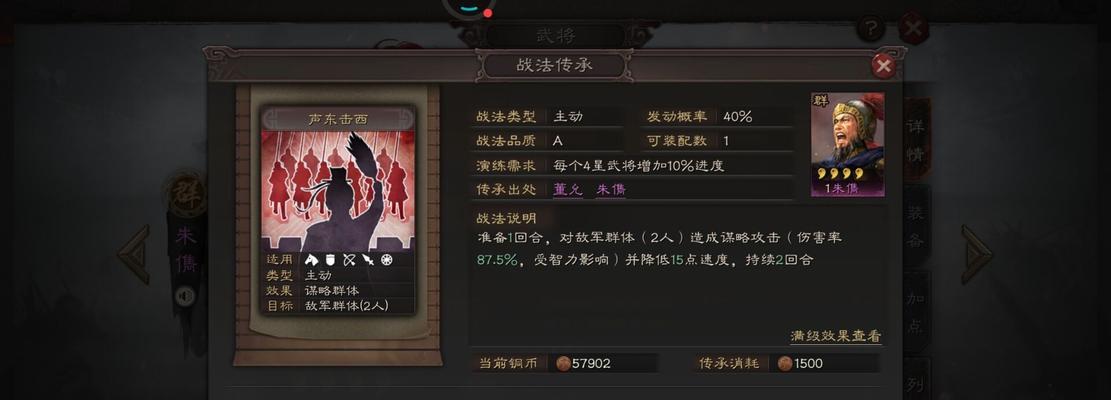Click the 群 faction badge above 朱儁
1111x400 pixels.
[x=186, y=193]
